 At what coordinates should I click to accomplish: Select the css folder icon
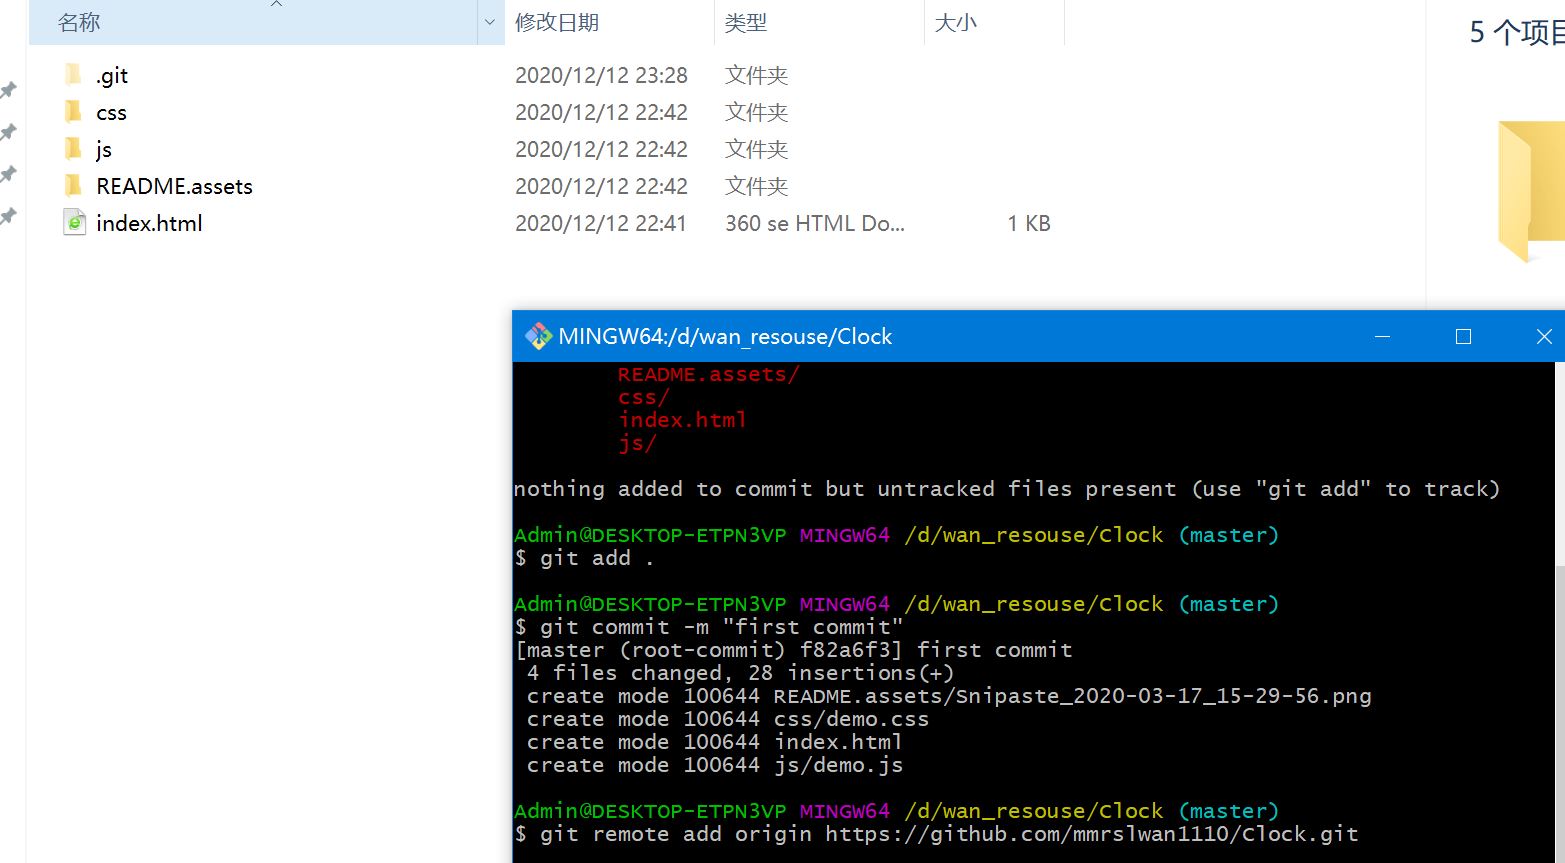pyautogui.click(x=73, y=112)
